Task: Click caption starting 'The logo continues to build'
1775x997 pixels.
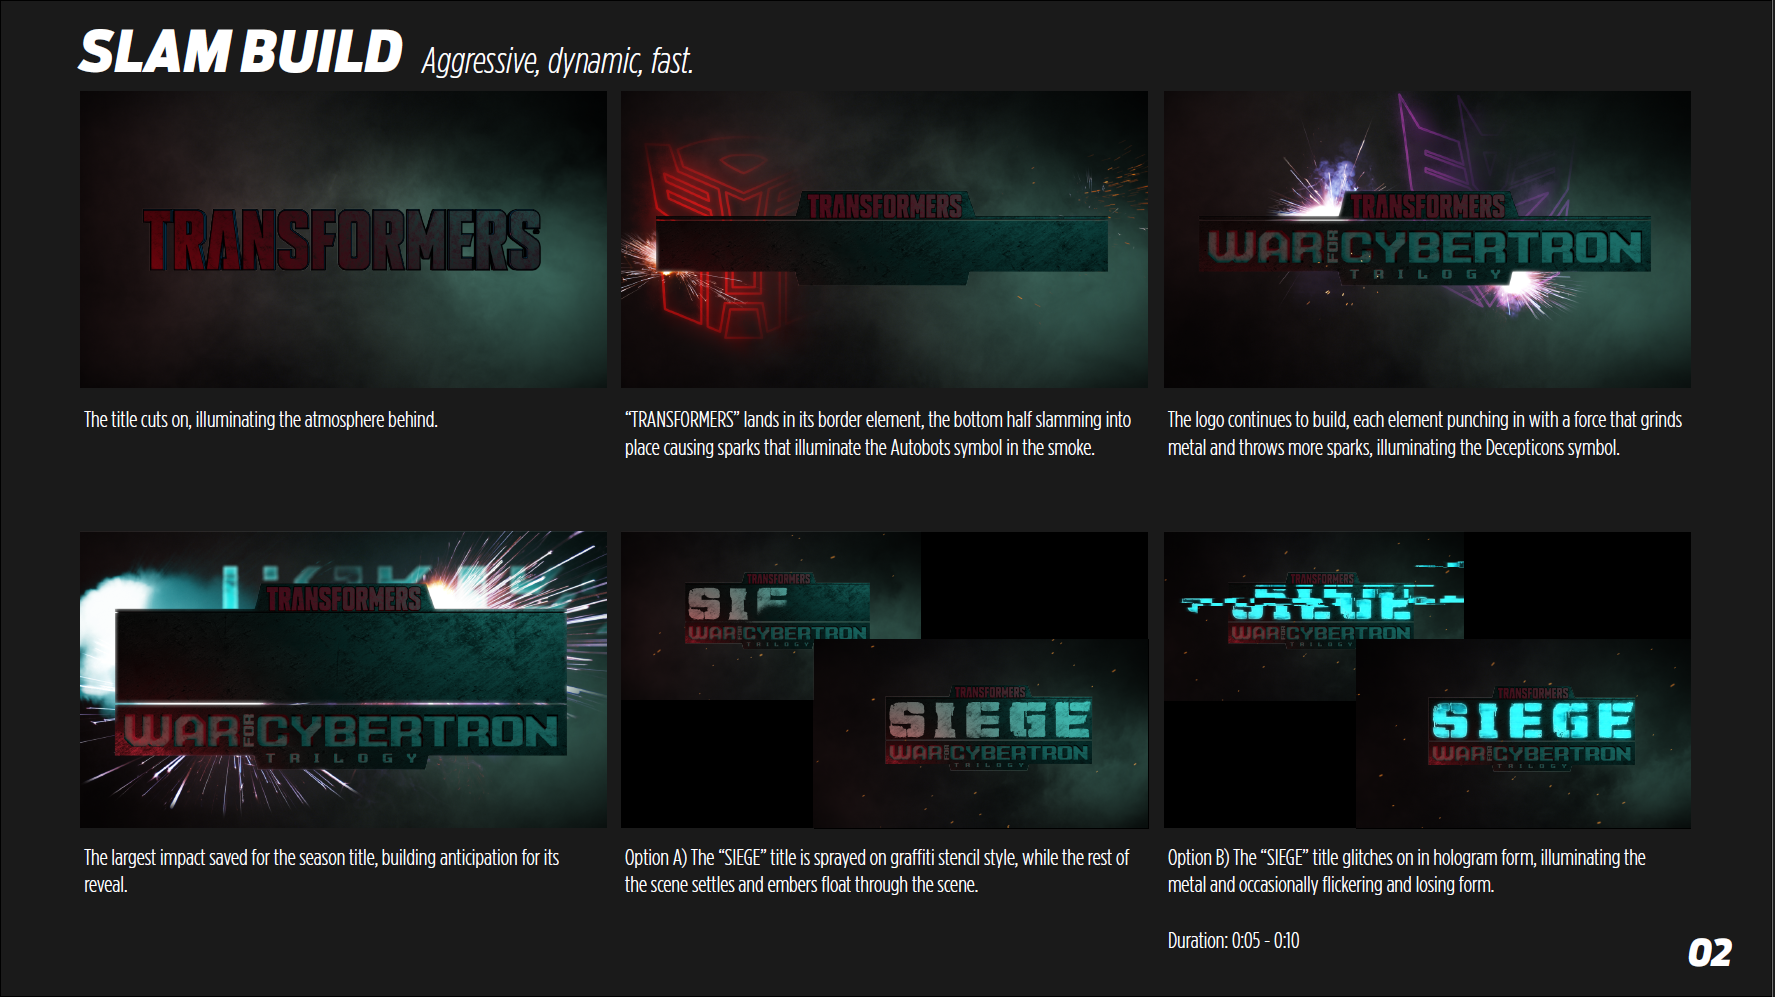Action: pos(1425,434)
